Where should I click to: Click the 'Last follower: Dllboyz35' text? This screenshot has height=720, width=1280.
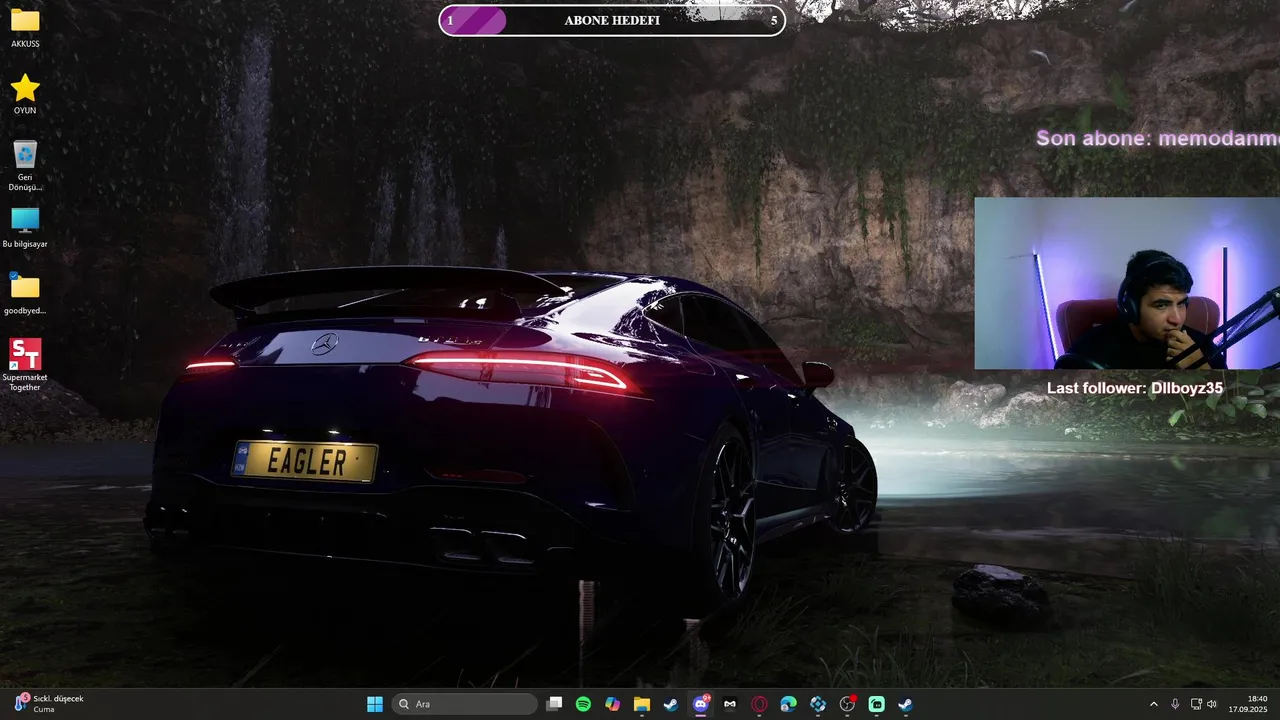tap(1135, 388)
